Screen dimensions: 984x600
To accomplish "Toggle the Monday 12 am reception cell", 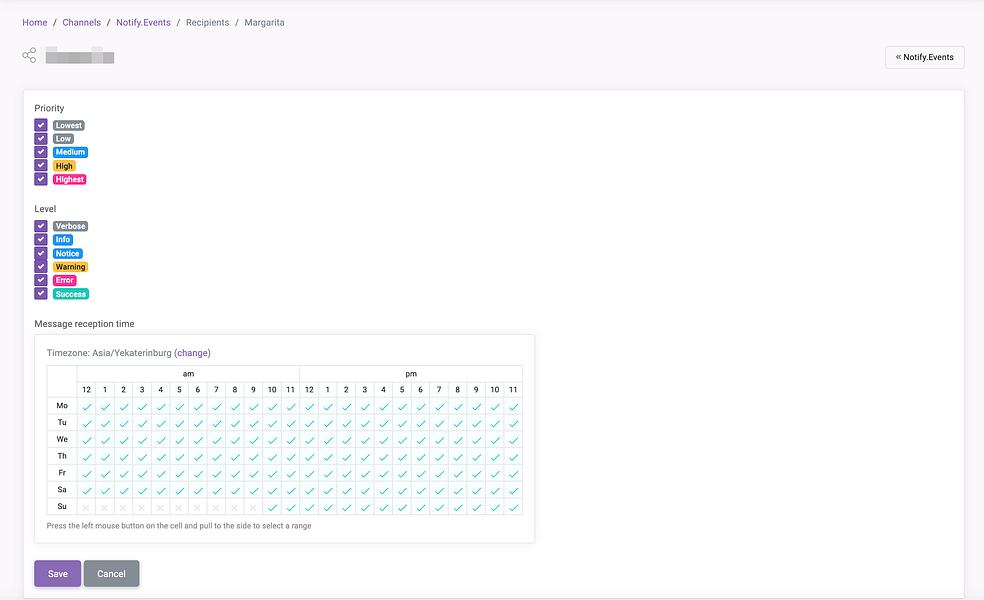I will tap(86, 406).
